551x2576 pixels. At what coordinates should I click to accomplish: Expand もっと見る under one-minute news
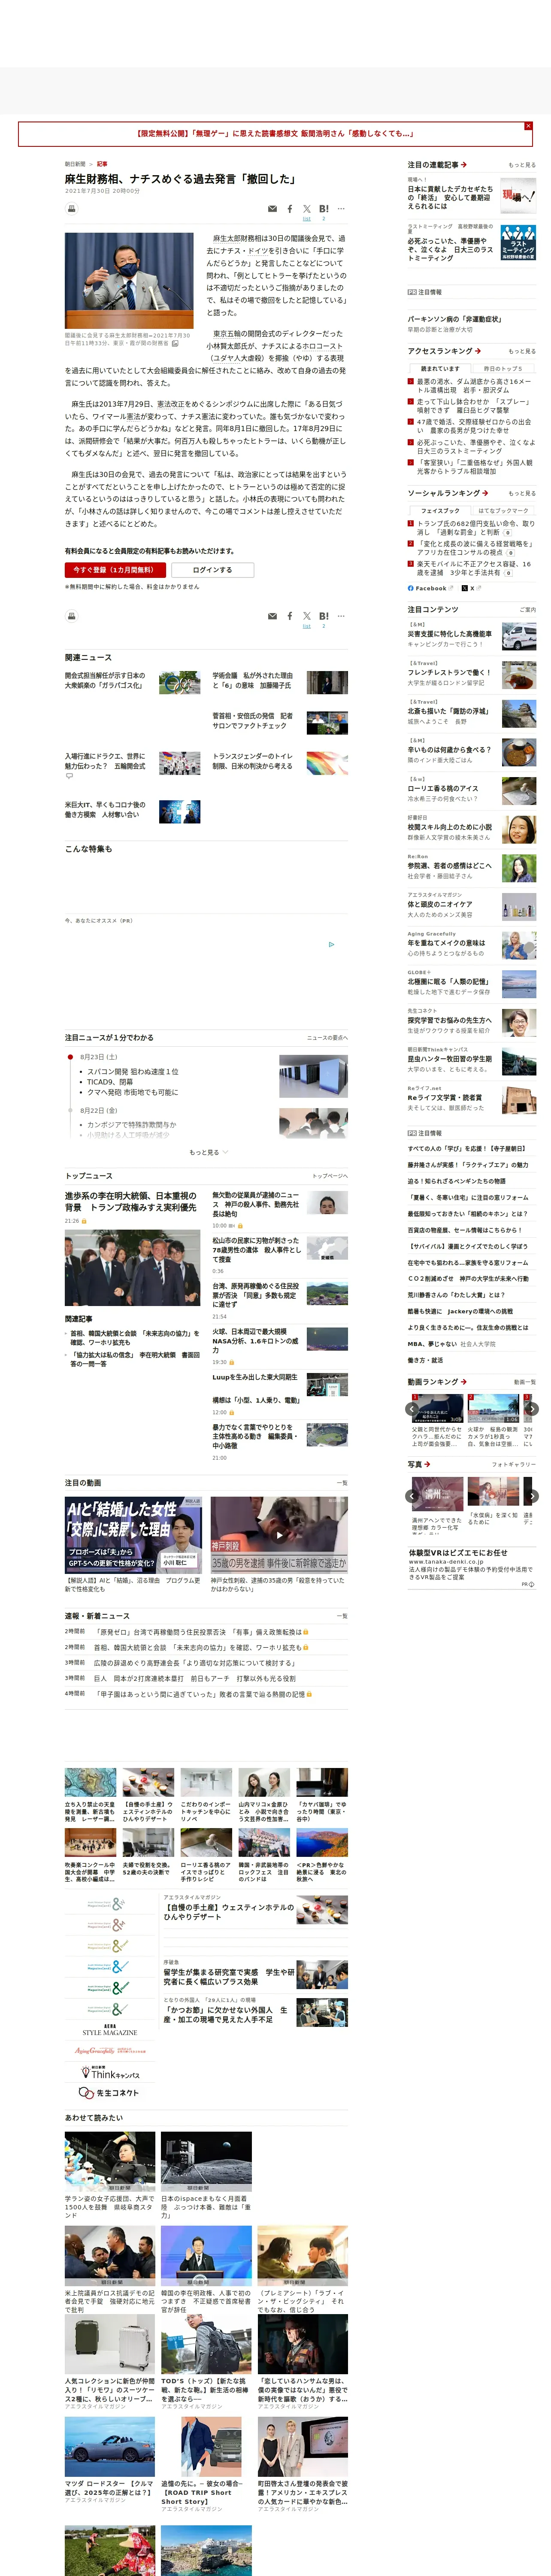coord(208,1152)
